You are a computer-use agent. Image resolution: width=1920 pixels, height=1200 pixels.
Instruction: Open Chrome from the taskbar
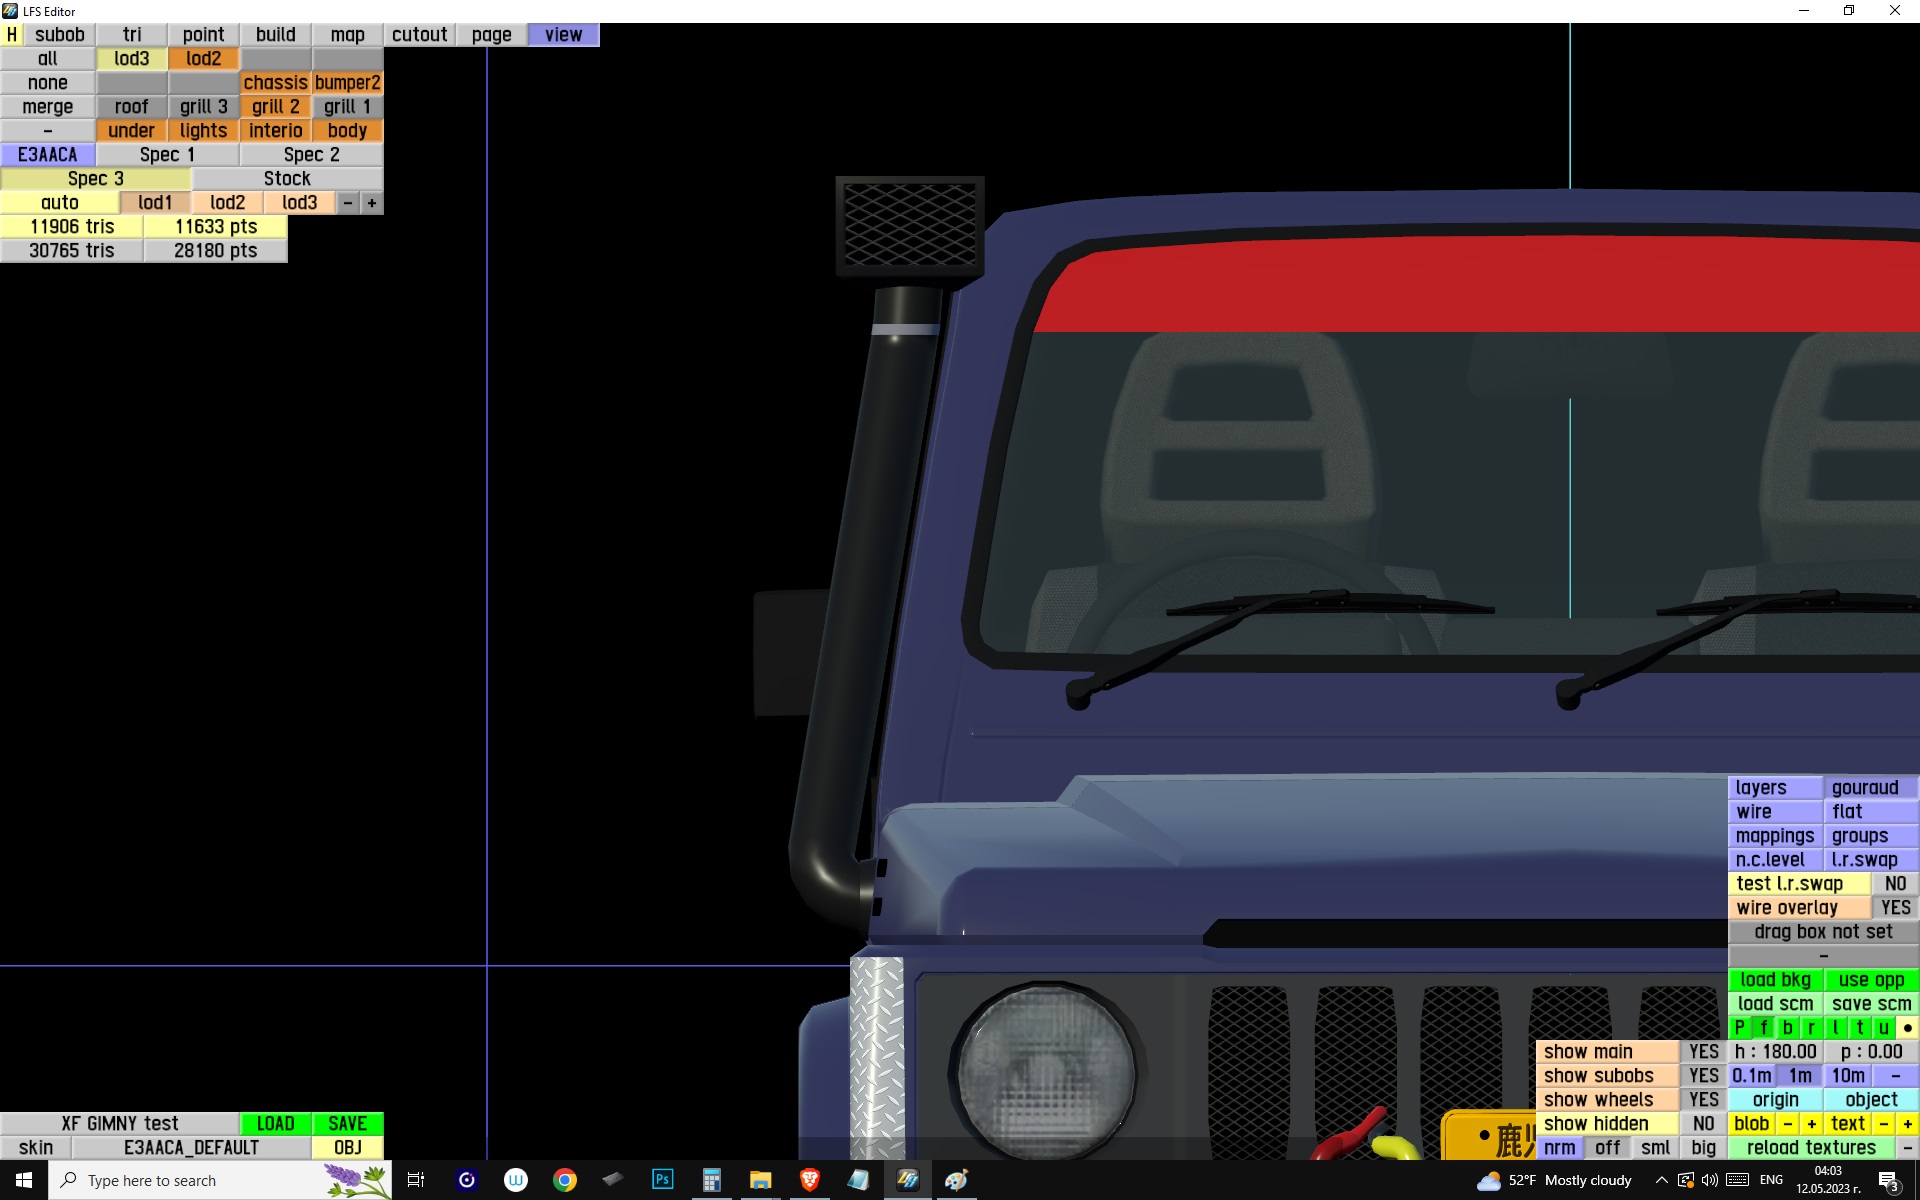click(x=565, y=1180)
